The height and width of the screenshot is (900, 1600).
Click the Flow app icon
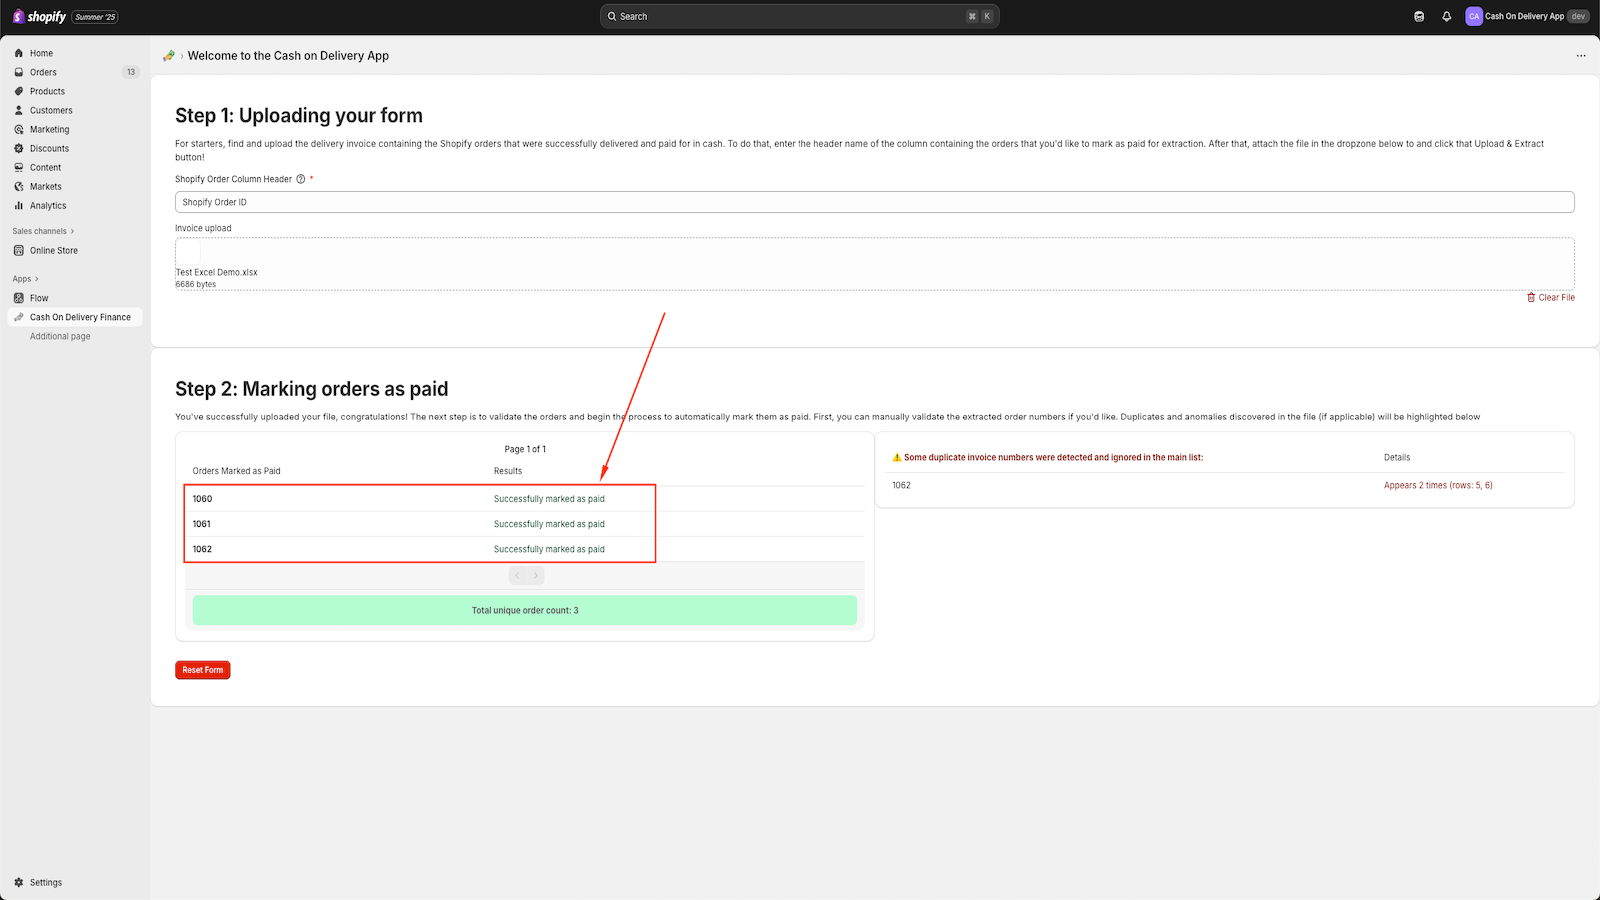19,298
